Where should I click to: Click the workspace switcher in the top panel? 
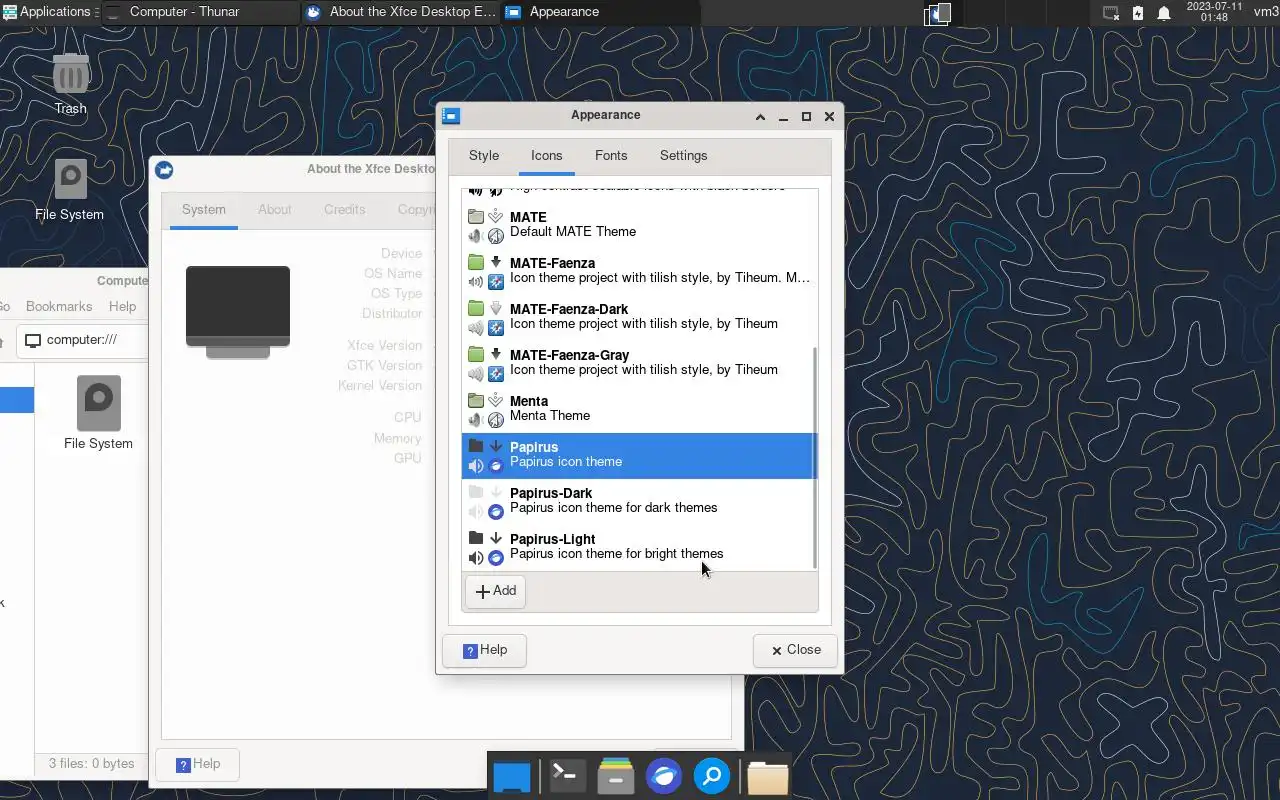pos(937,13)
